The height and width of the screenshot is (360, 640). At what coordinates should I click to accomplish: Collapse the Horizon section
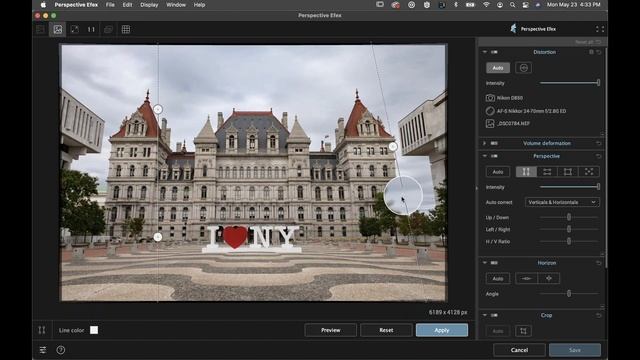point(484,263)
